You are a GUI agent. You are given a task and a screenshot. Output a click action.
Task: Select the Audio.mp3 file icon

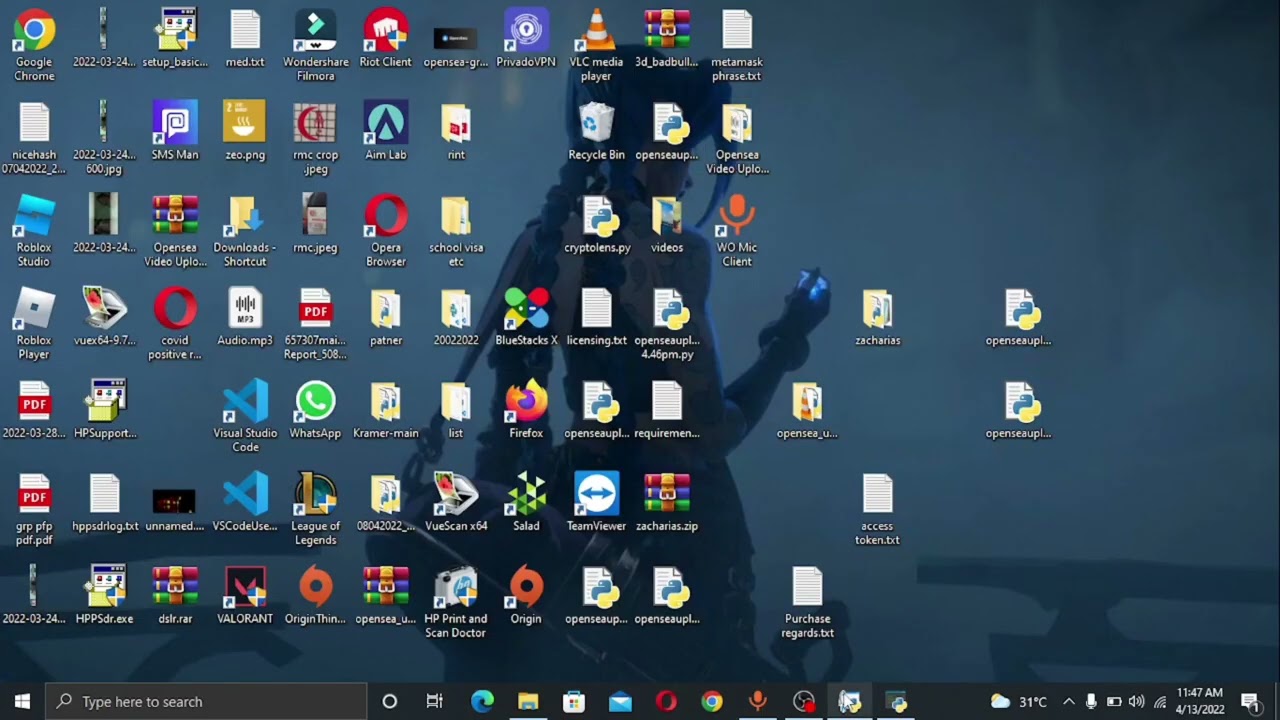pyautogui.click(x=245, y=317)
